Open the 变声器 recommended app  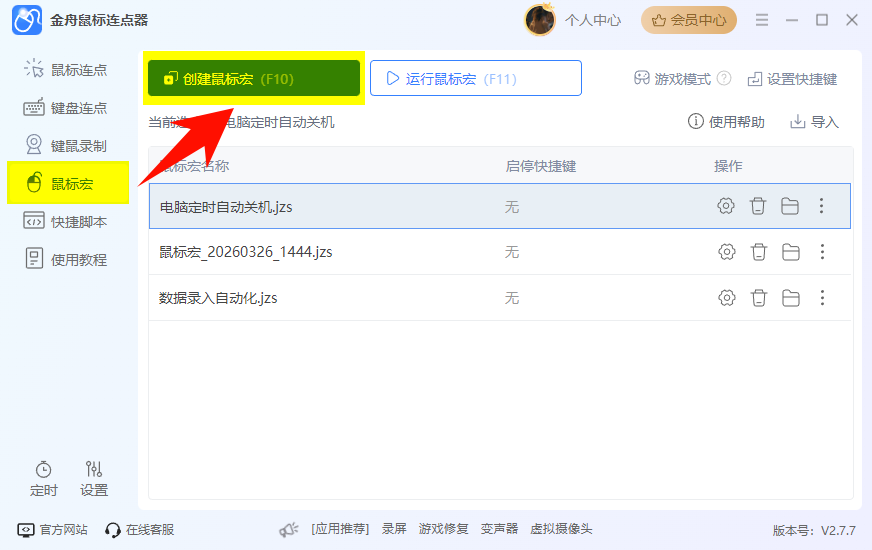pyautogui.click(x=499, y=529)
